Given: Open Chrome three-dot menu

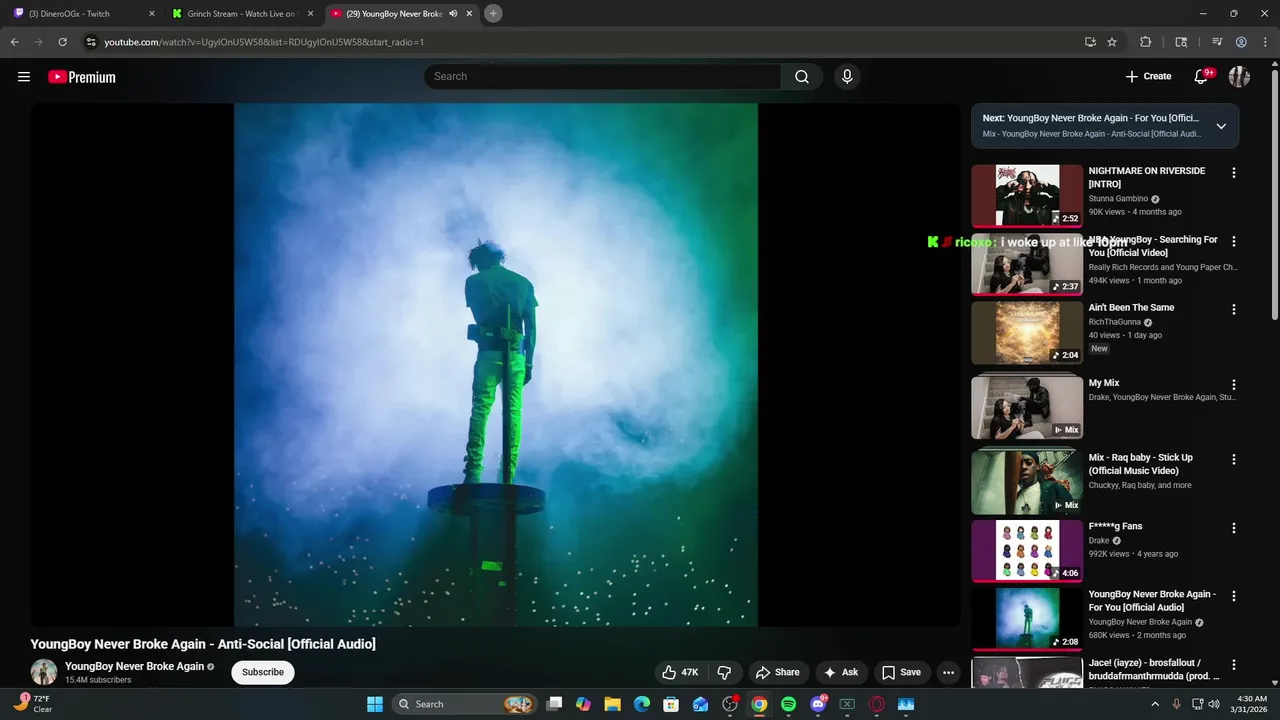Looking at the screenshot, I should [x=1265, y=42].
